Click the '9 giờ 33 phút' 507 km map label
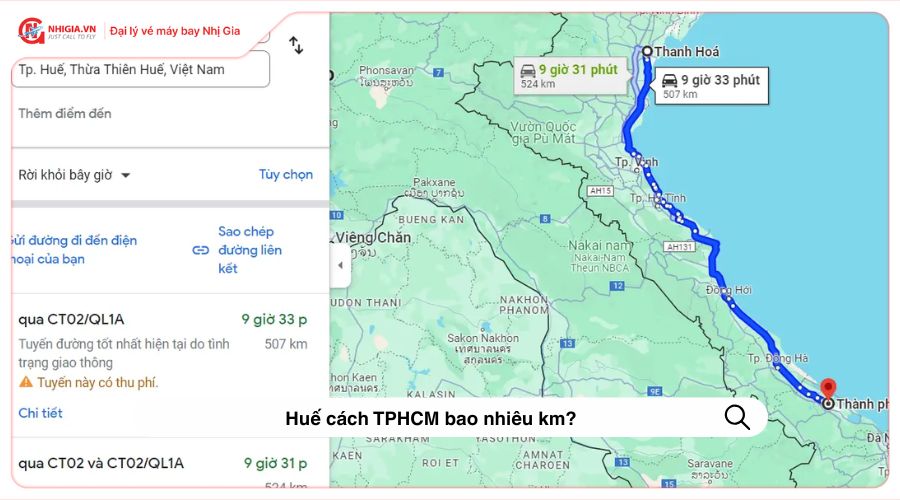 [x=712, y=86]
